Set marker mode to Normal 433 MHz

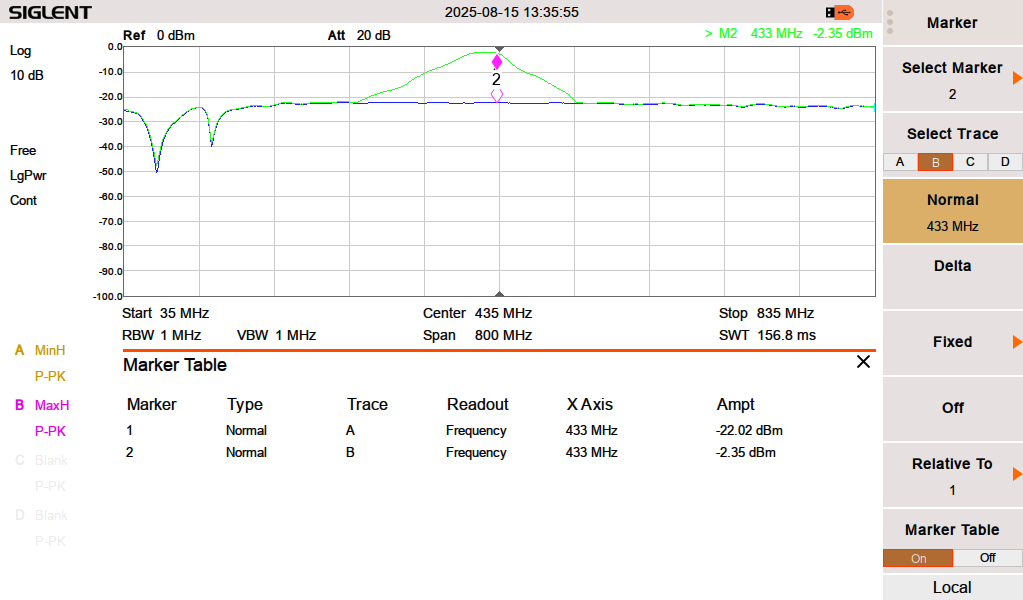coord(953,211)
